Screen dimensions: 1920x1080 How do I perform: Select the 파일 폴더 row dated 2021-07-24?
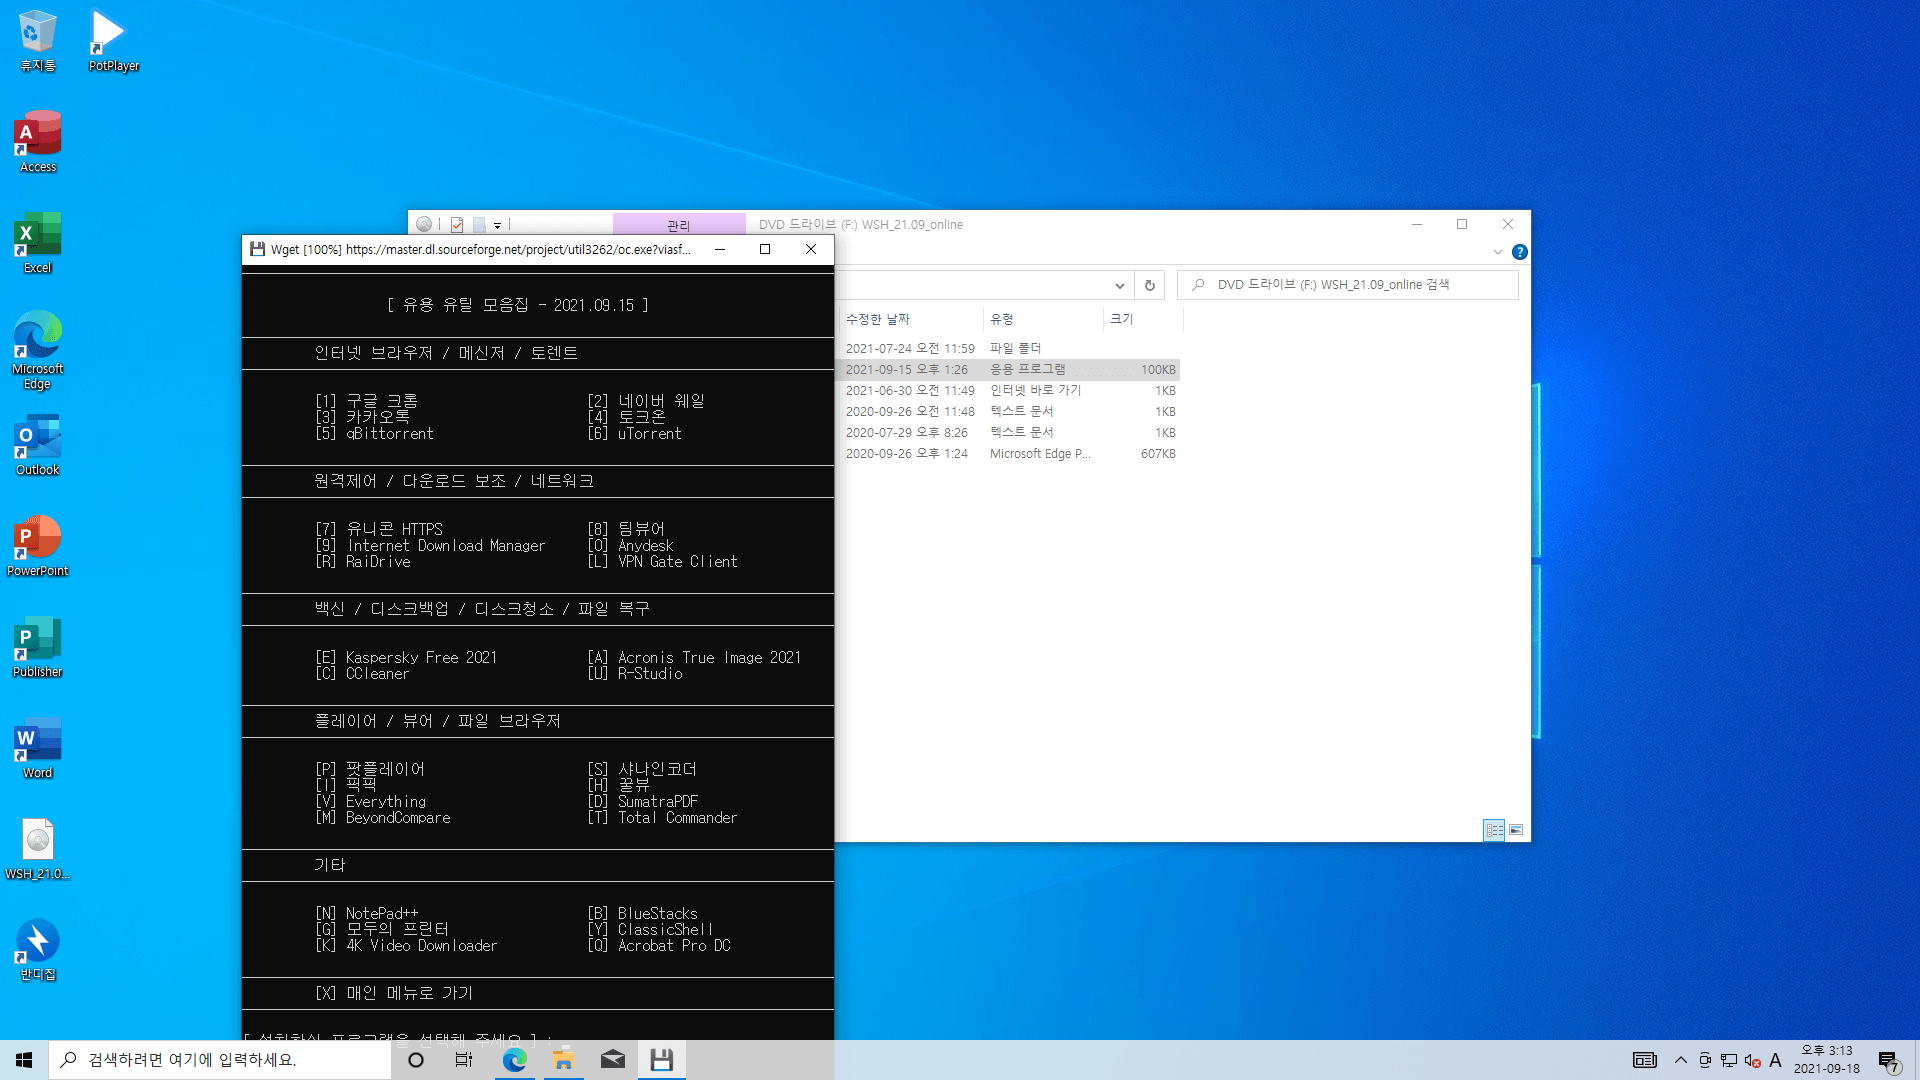point(1008,349)
